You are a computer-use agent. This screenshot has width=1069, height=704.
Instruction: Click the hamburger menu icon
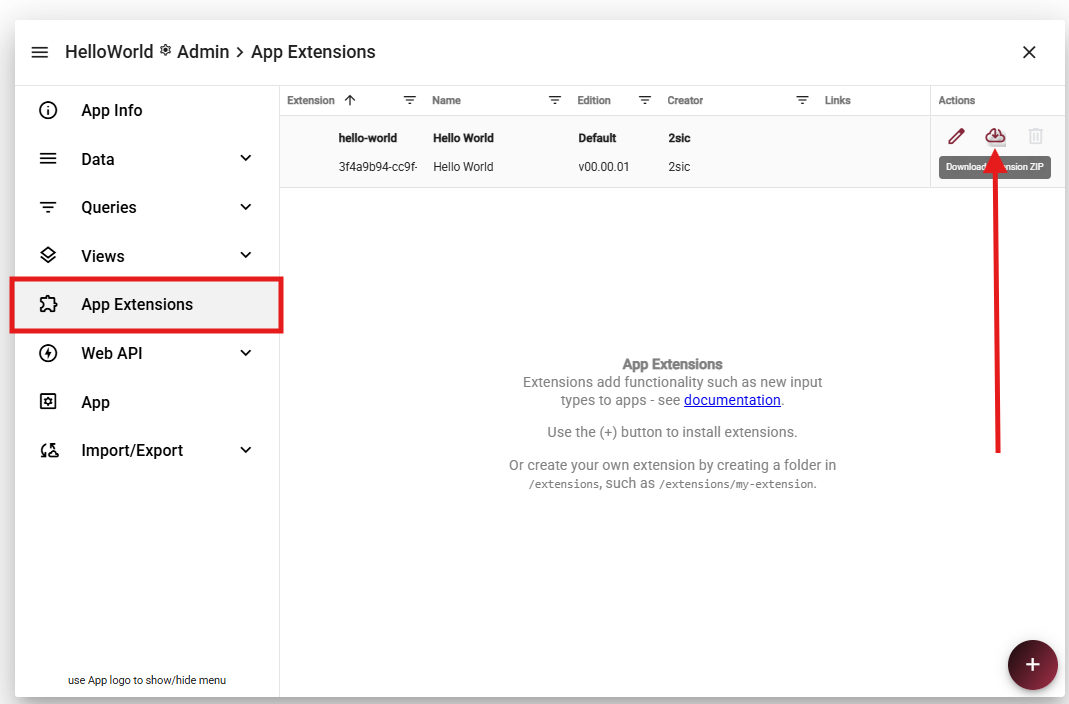(40, 52)
